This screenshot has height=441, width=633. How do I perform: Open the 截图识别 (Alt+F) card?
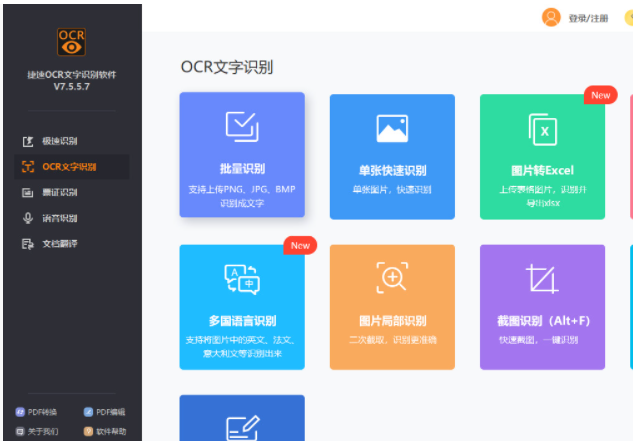(542, 307)
